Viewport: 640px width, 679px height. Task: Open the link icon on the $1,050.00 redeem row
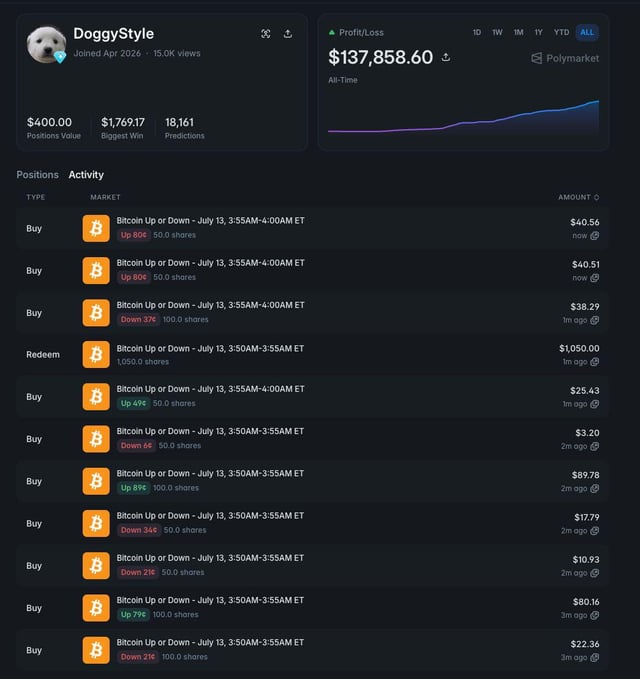pyautogui.click(x=595, y=362)
